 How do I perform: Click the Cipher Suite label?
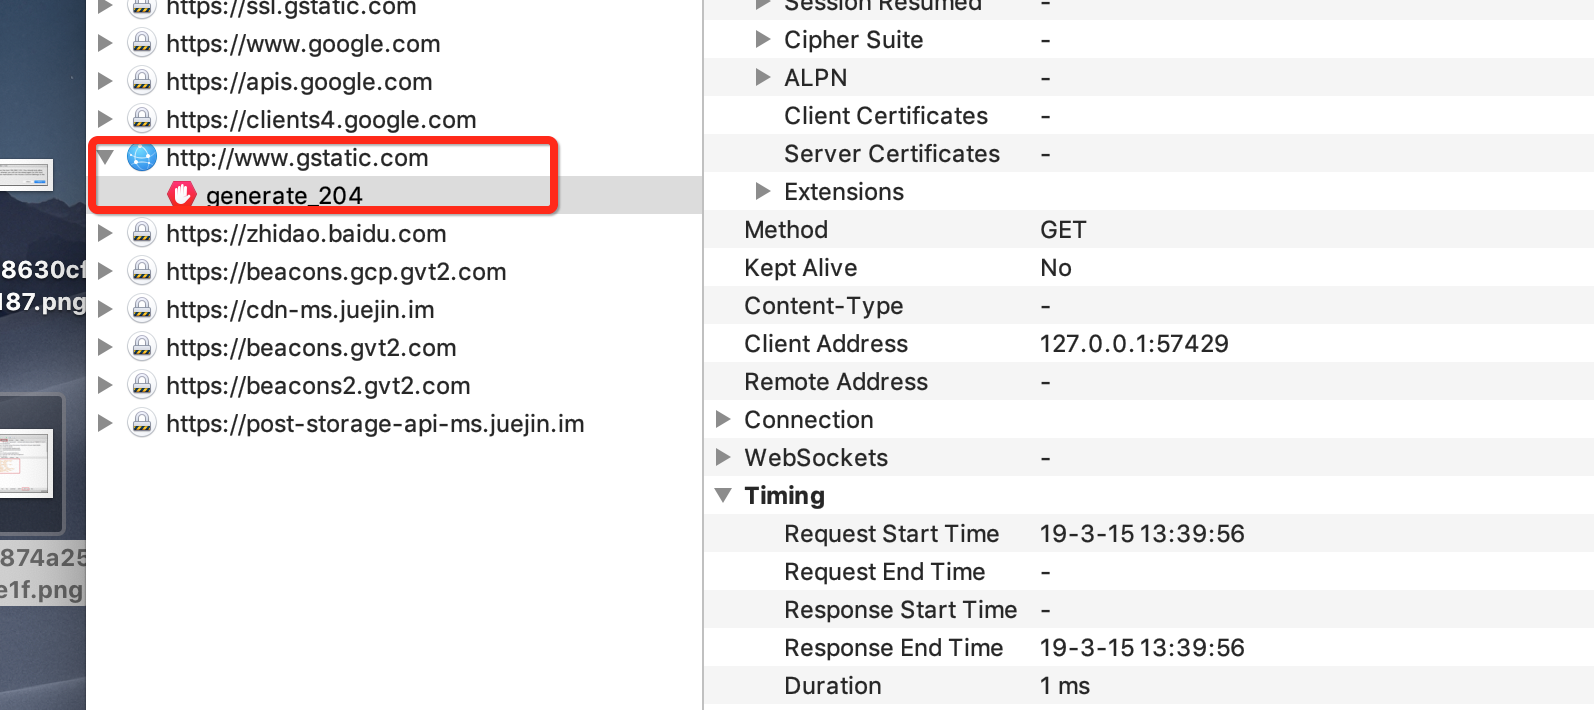(853, 40)
